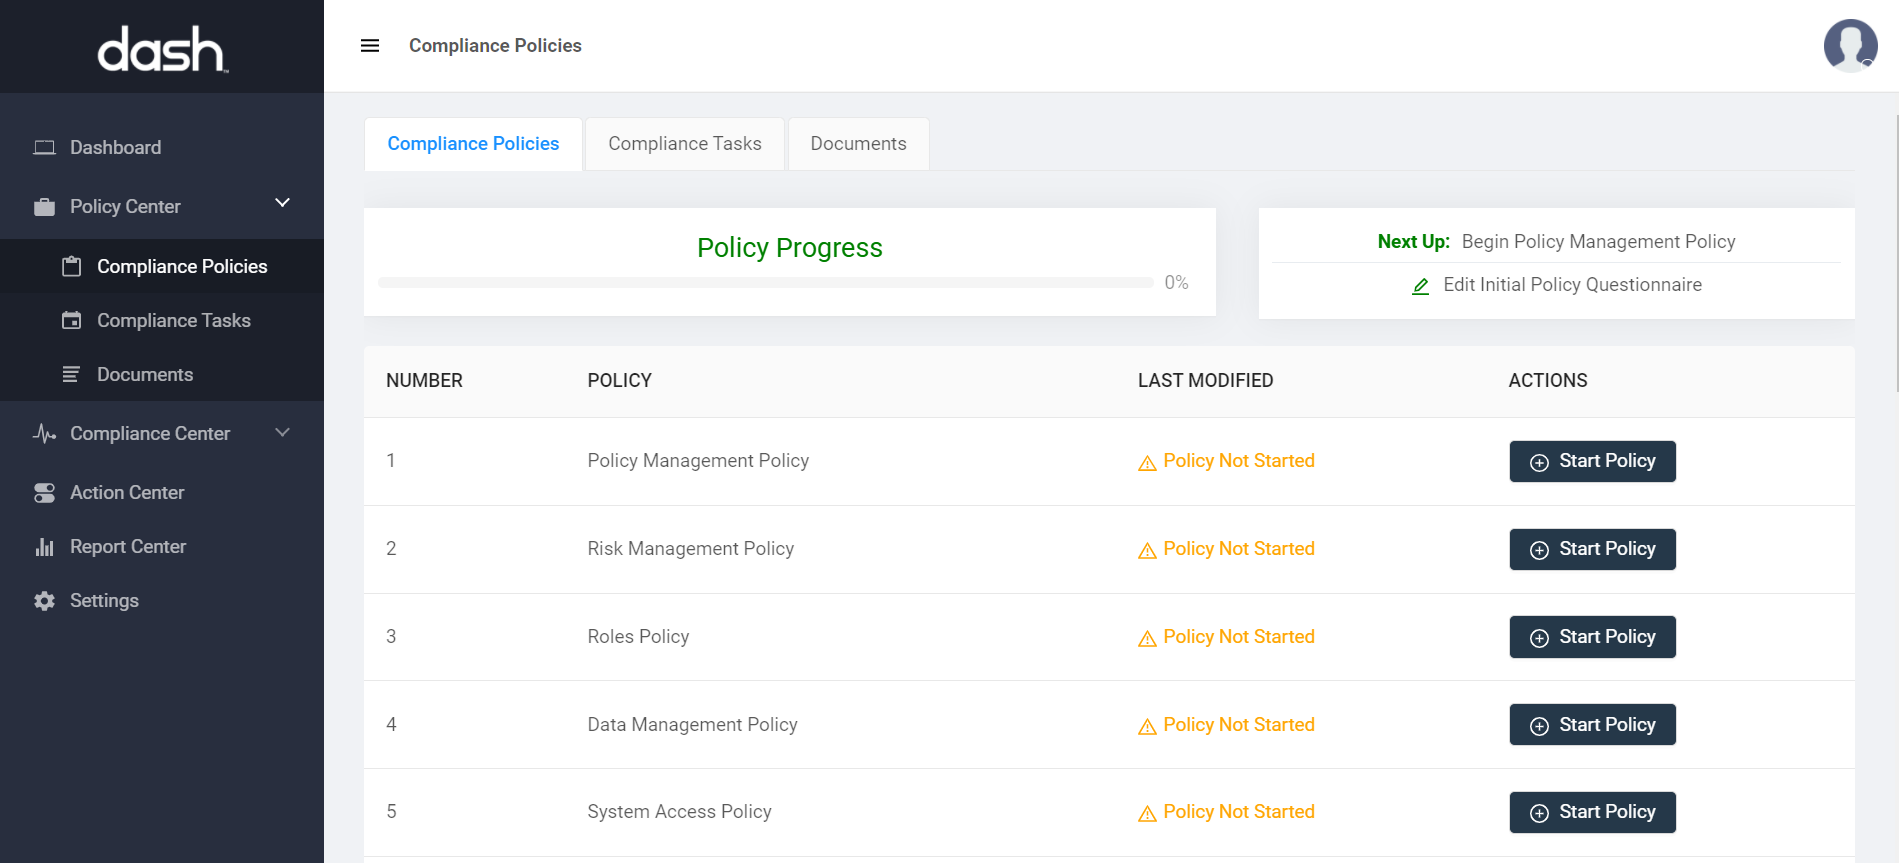The image size is (1899, 863).
Task: Switch to the Documents tab
Action: pos(858,144)
